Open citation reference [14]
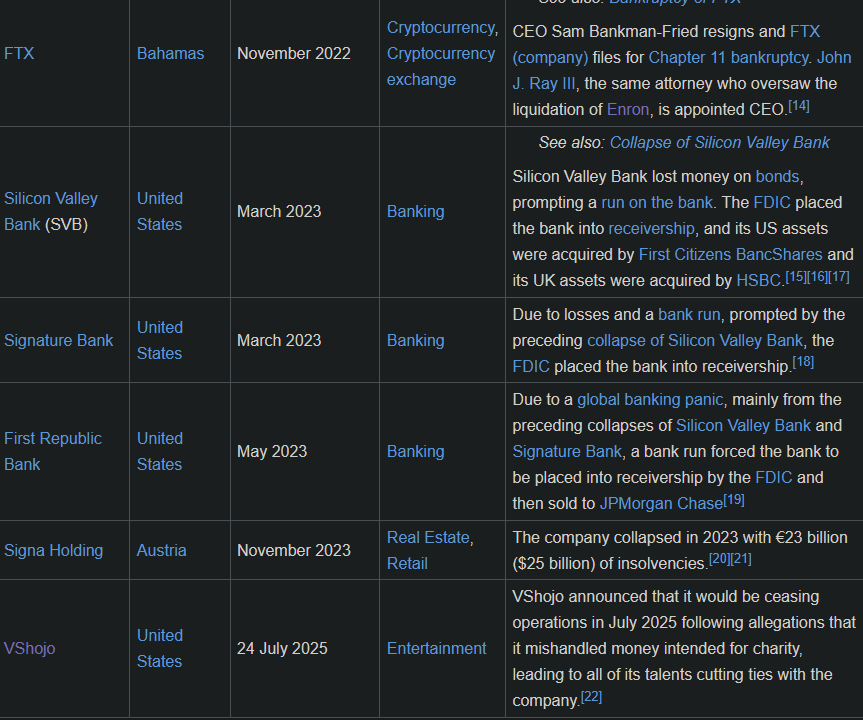 tap(799, 106)
